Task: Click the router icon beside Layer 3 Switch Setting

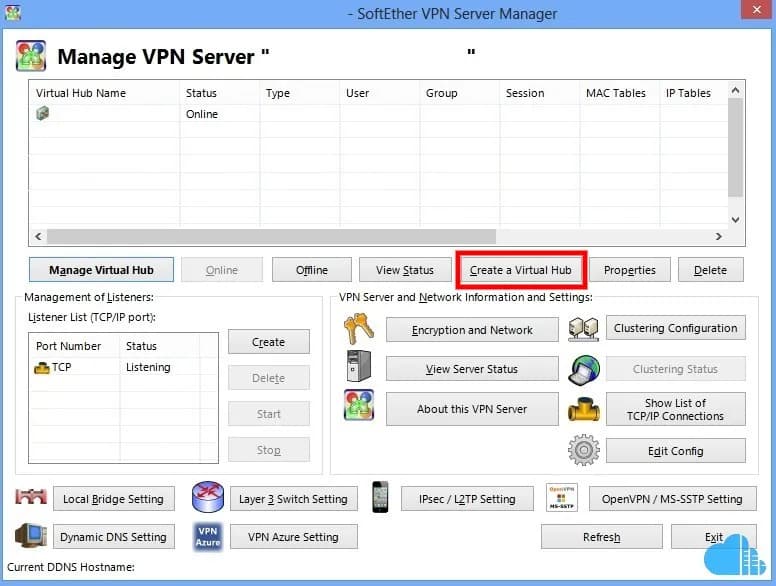Action: (208, 497)
